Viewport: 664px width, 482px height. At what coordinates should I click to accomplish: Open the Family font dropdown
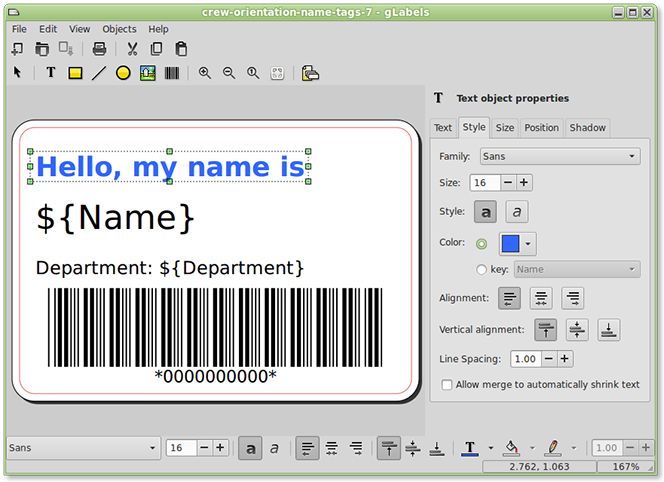click(560, 156)
